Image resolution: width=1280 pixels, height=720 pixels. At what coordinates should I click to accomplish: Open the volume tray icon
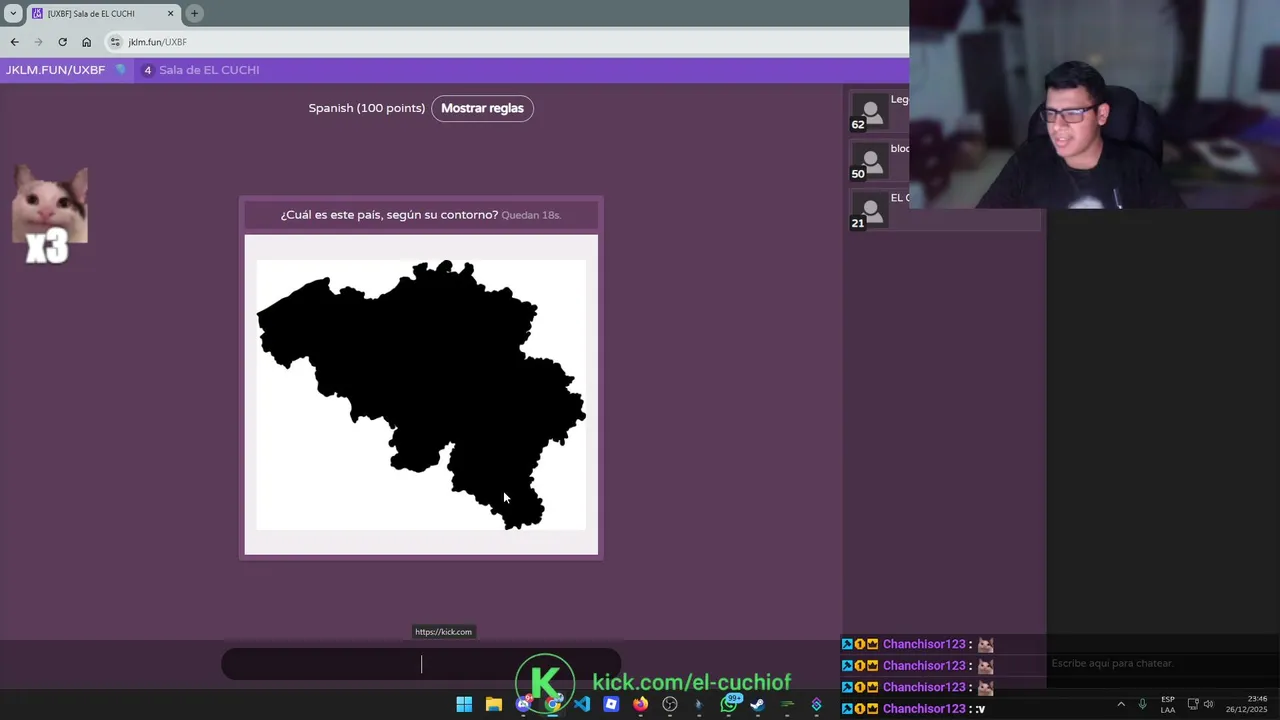pos(1209,704)
